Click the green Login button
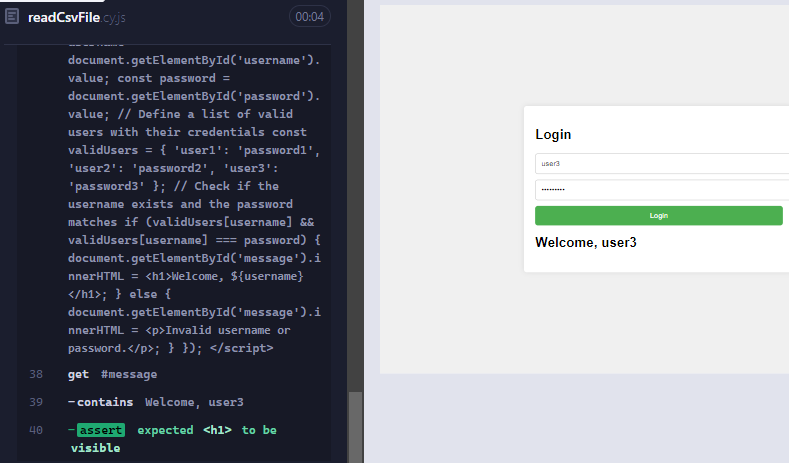 [x=659, y=215]
